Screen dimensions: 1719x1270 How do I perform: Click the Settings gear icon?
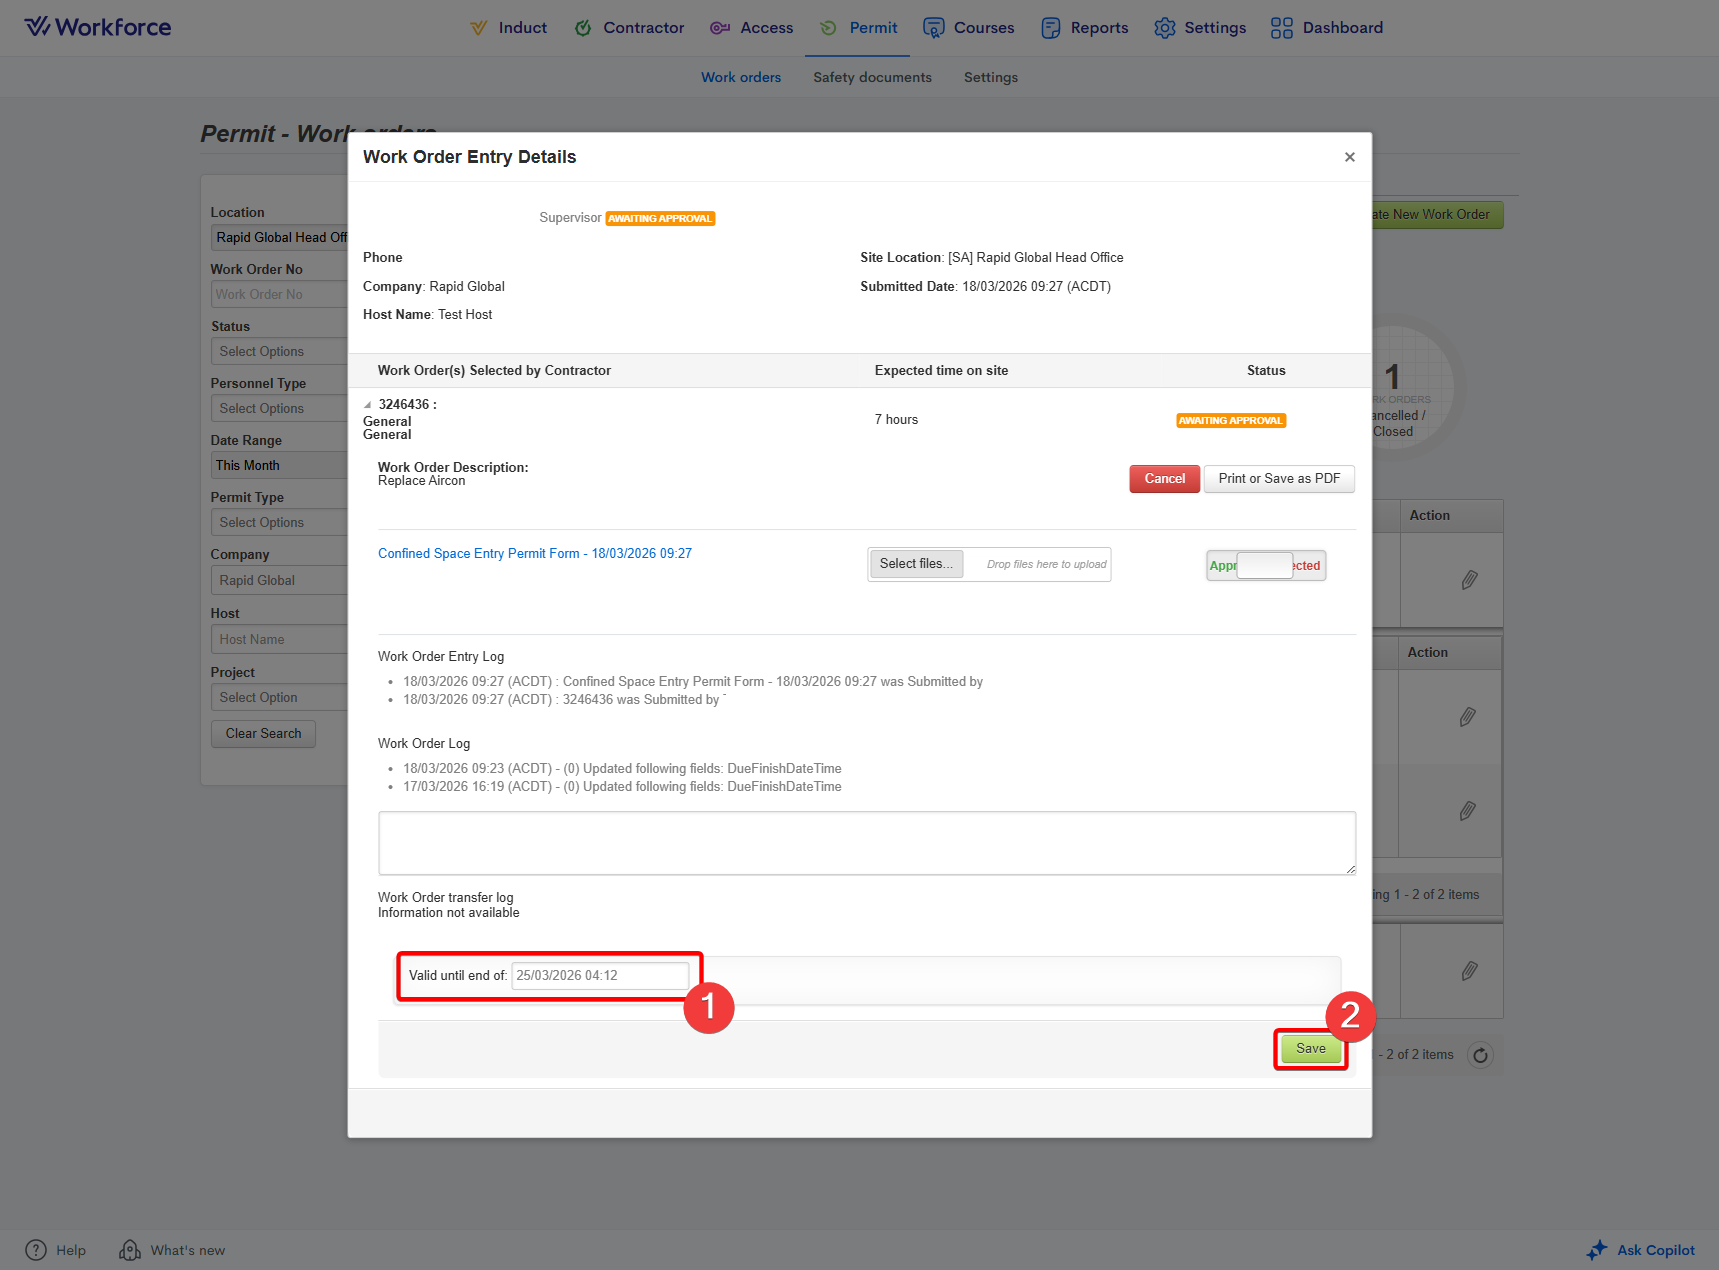click(x=1164, y=28)
